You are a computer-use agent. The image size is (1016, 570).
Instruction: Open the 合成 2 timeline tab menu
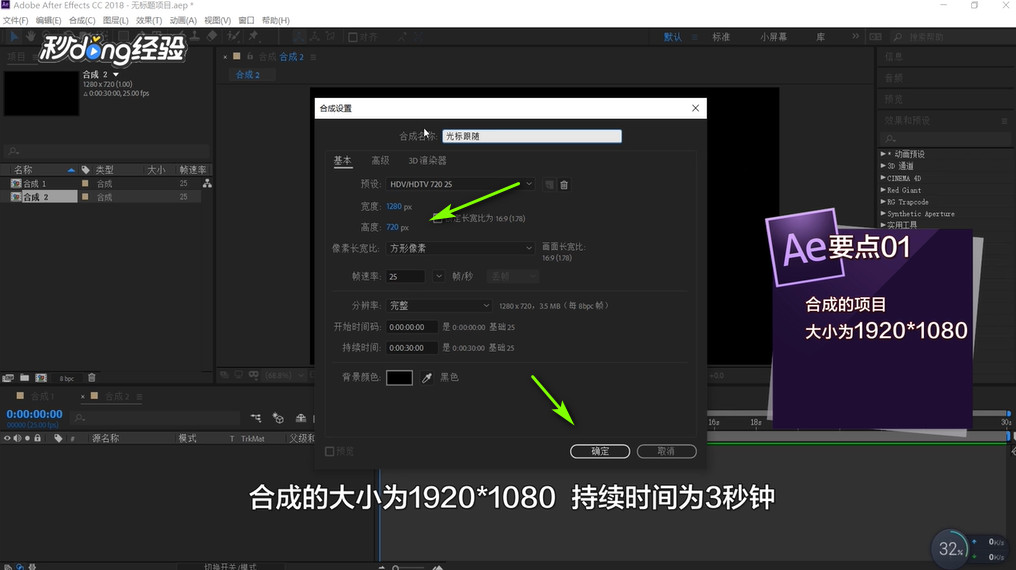tap(139, 396)
